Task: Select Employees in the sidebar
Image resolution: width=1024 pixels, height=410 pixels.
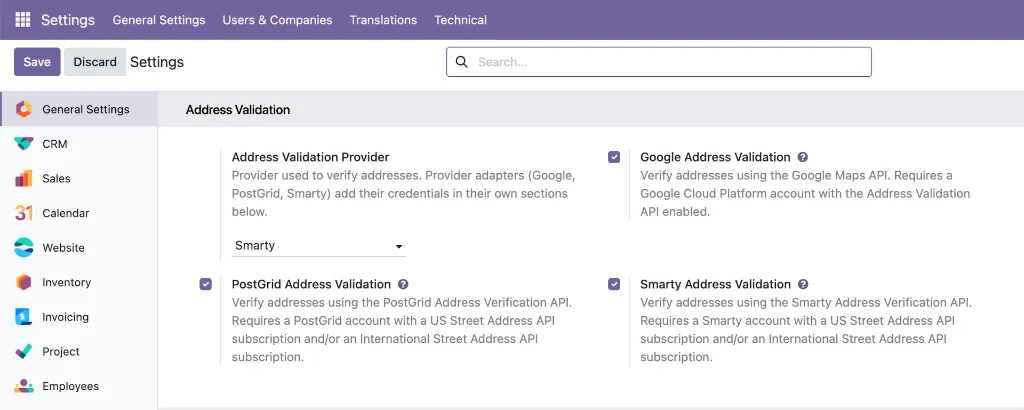Action: [79, 386]
